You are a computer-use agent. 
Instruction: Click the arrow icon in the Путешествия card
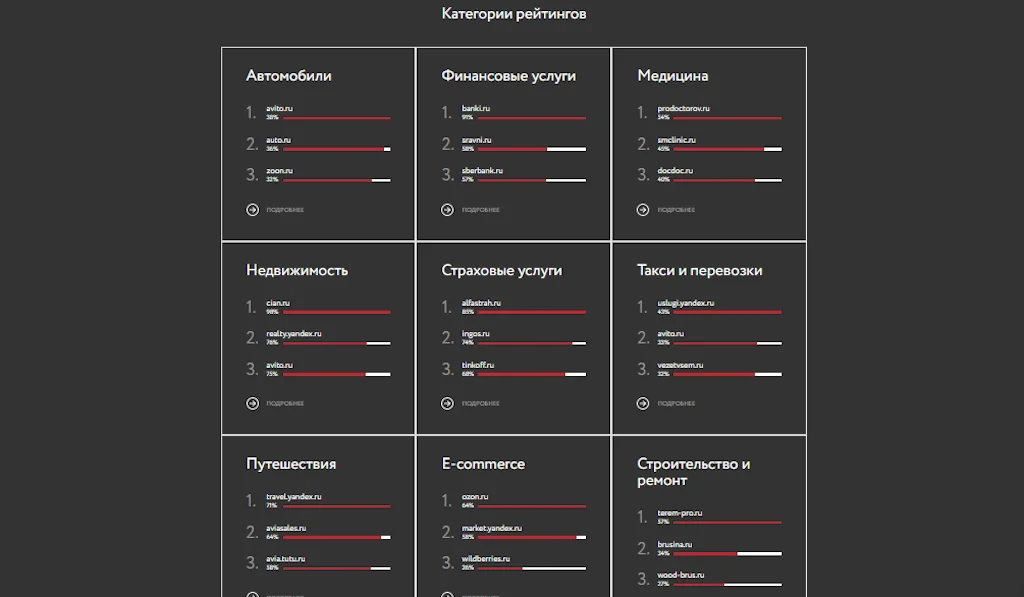pyautogui.click(x=251, y=594)
